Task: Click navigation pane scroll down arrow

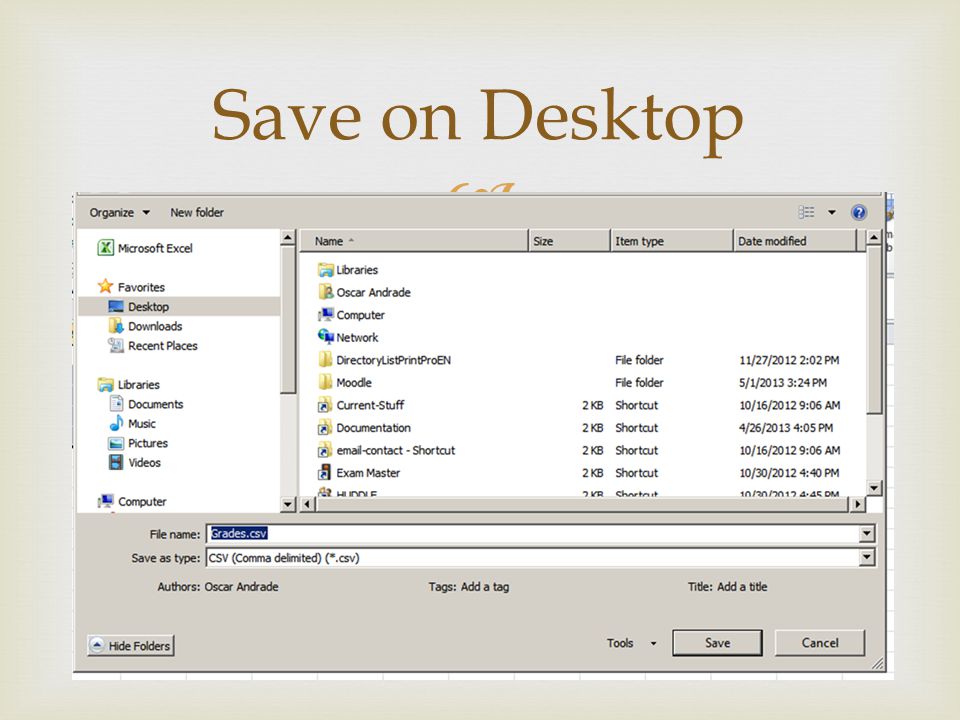Action: click(x=288, y=504)
